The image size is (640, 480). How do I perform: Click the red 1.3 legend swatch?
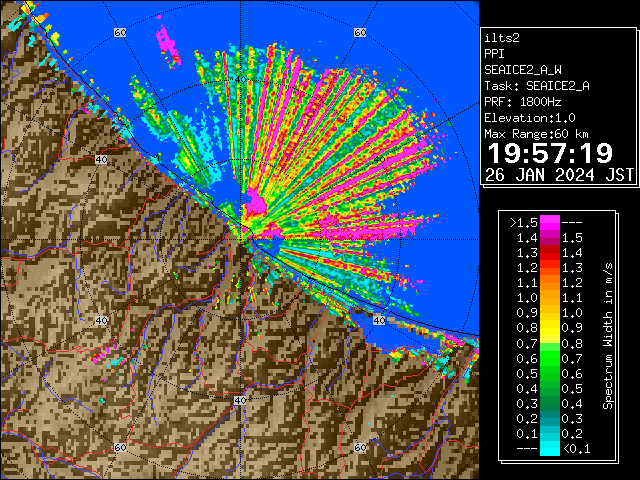point(550,260)
